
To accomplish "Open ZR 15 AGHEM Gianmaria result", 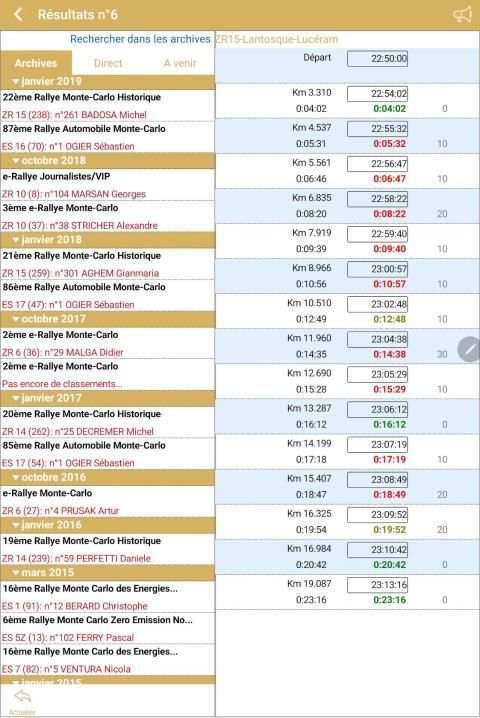I will (81, 273).
